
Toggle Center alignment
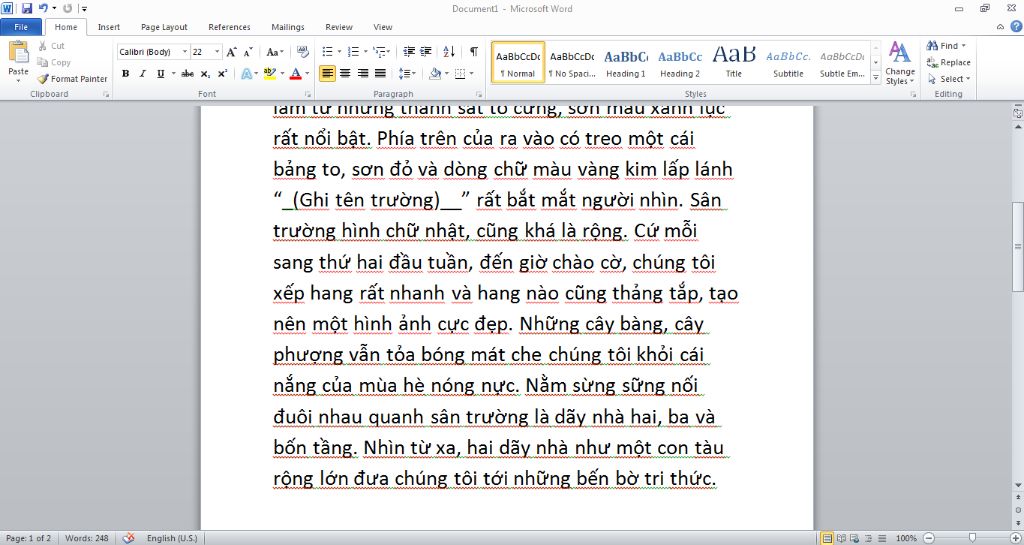[345, 74]
